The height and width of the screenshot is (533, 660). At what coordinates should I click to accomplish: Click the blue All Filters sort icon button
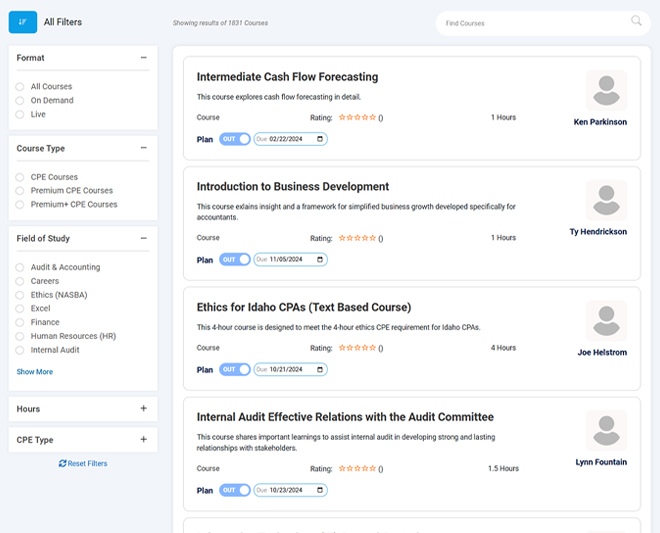coord(23,22)
